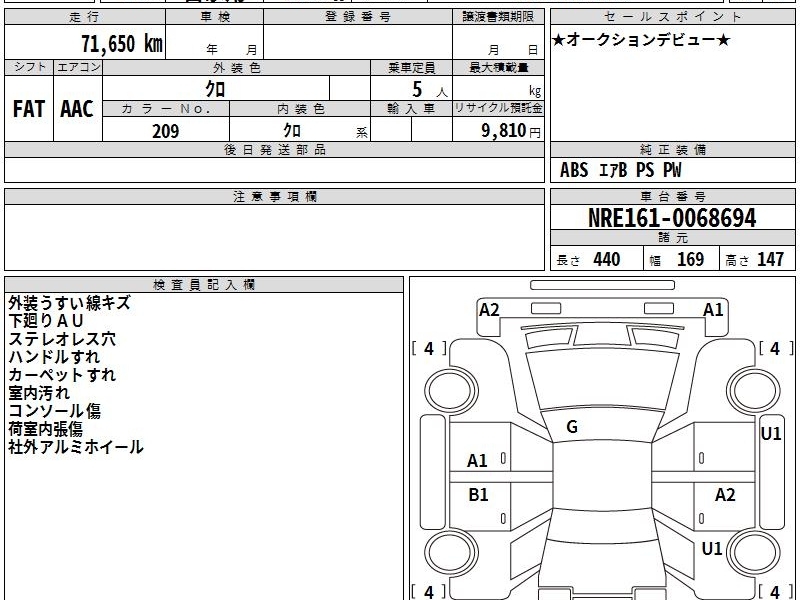Click the U1 mark on the side sill
800x600 pixels.
coord(771,434)
